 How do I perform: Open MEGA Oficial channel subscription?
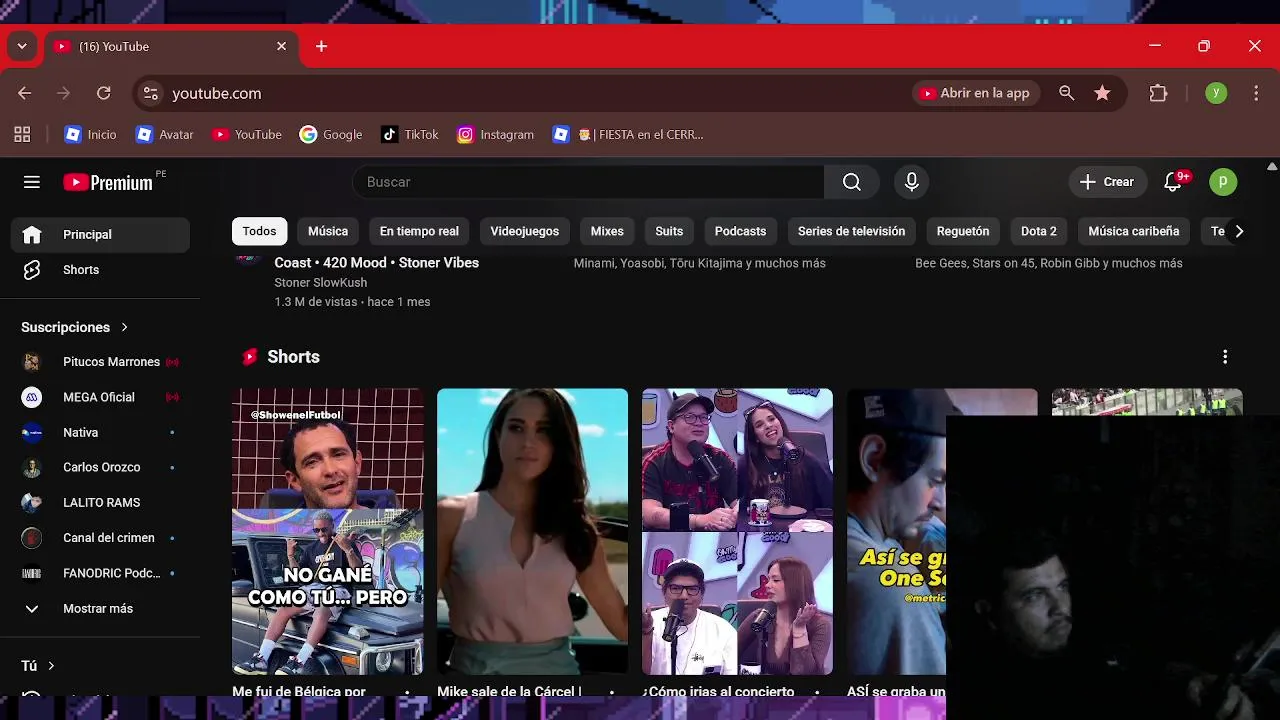pos(100,397)
